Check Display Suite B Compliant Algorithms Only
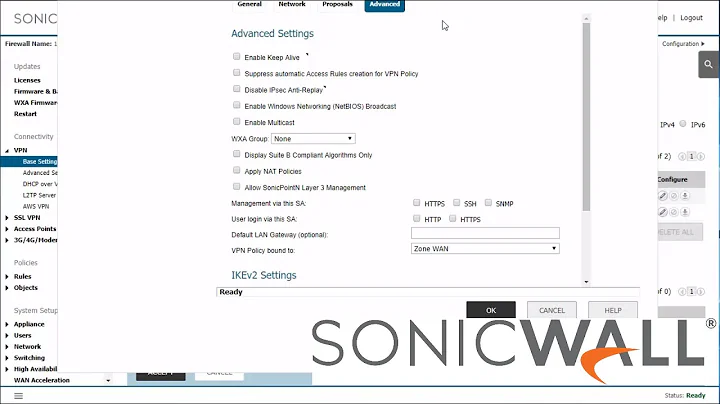This screenshot has height=404, width=720. click(x=236, y=154)
